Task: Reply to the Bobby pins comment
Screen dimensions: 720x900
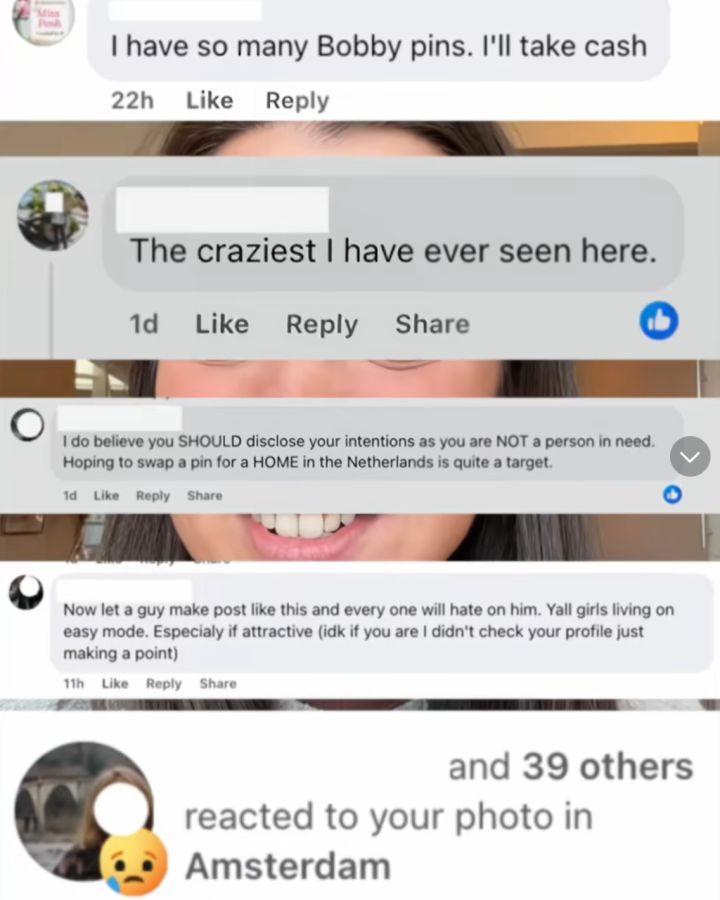Action: tap(297, 101)
